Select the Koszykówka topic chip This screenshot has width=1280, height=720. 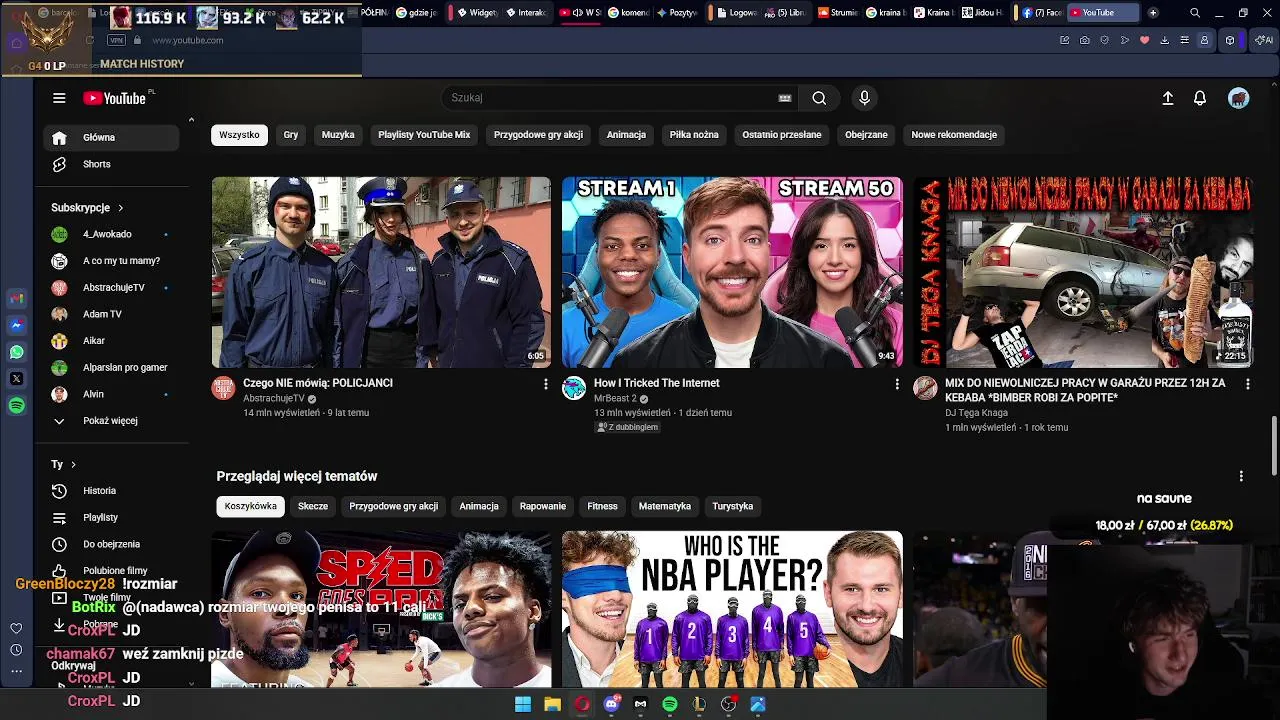(x=251, y=506)
